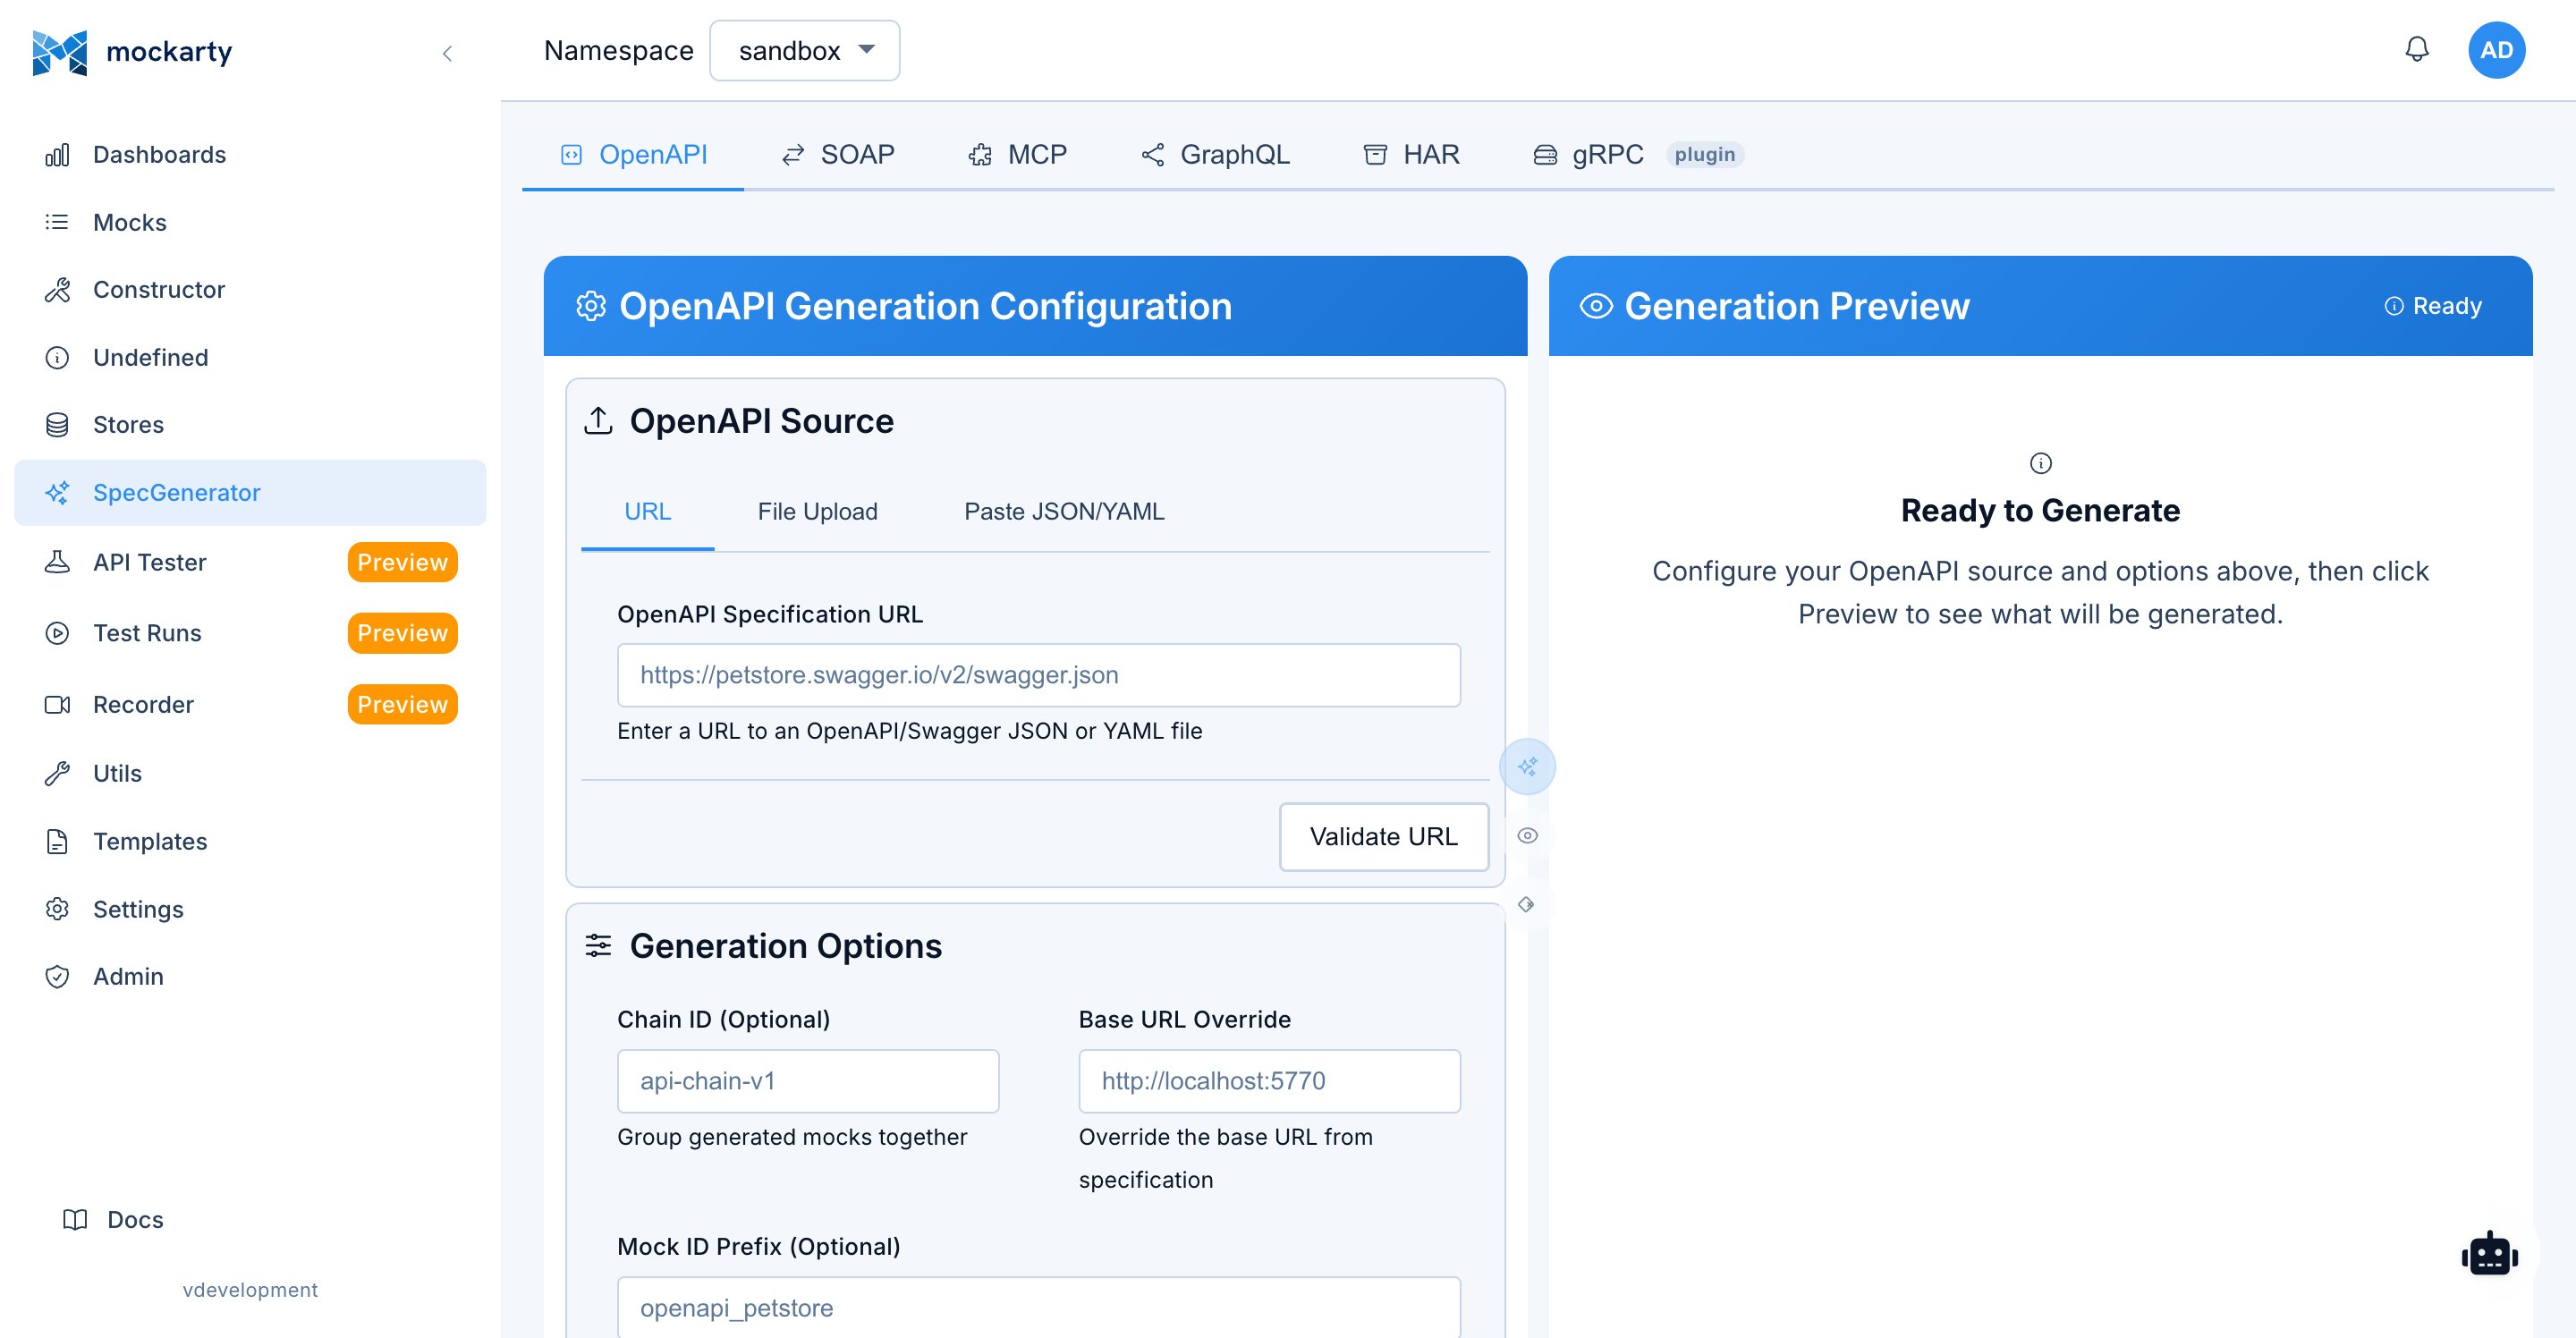Open Settings page
Screen dimensions: 2576x1338
click(x=250, y=909)
